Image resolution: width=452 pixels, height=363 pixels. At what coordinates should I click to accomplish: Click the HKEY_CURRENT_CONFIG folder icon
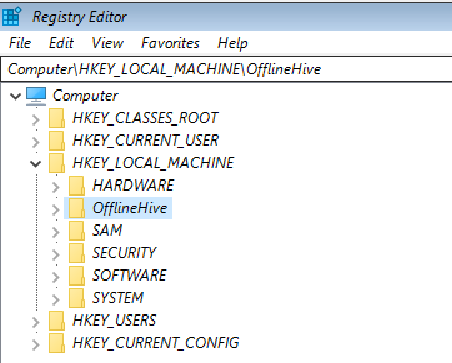[57, 343]
